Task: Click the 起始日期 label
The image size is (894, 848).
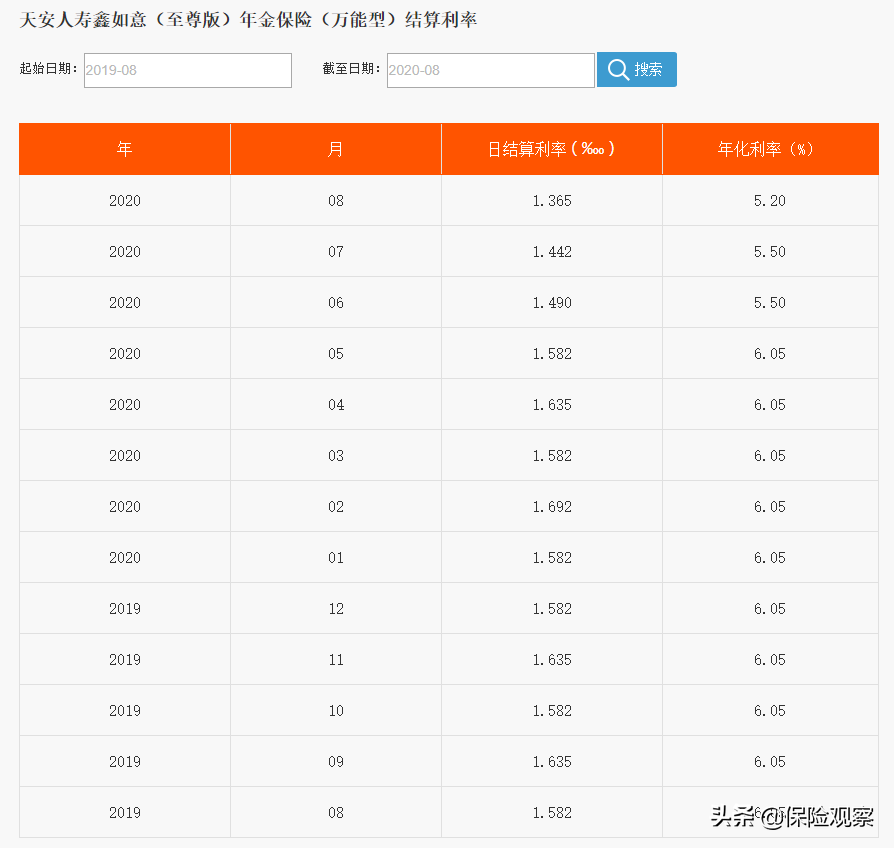Action: coord(48,69)
